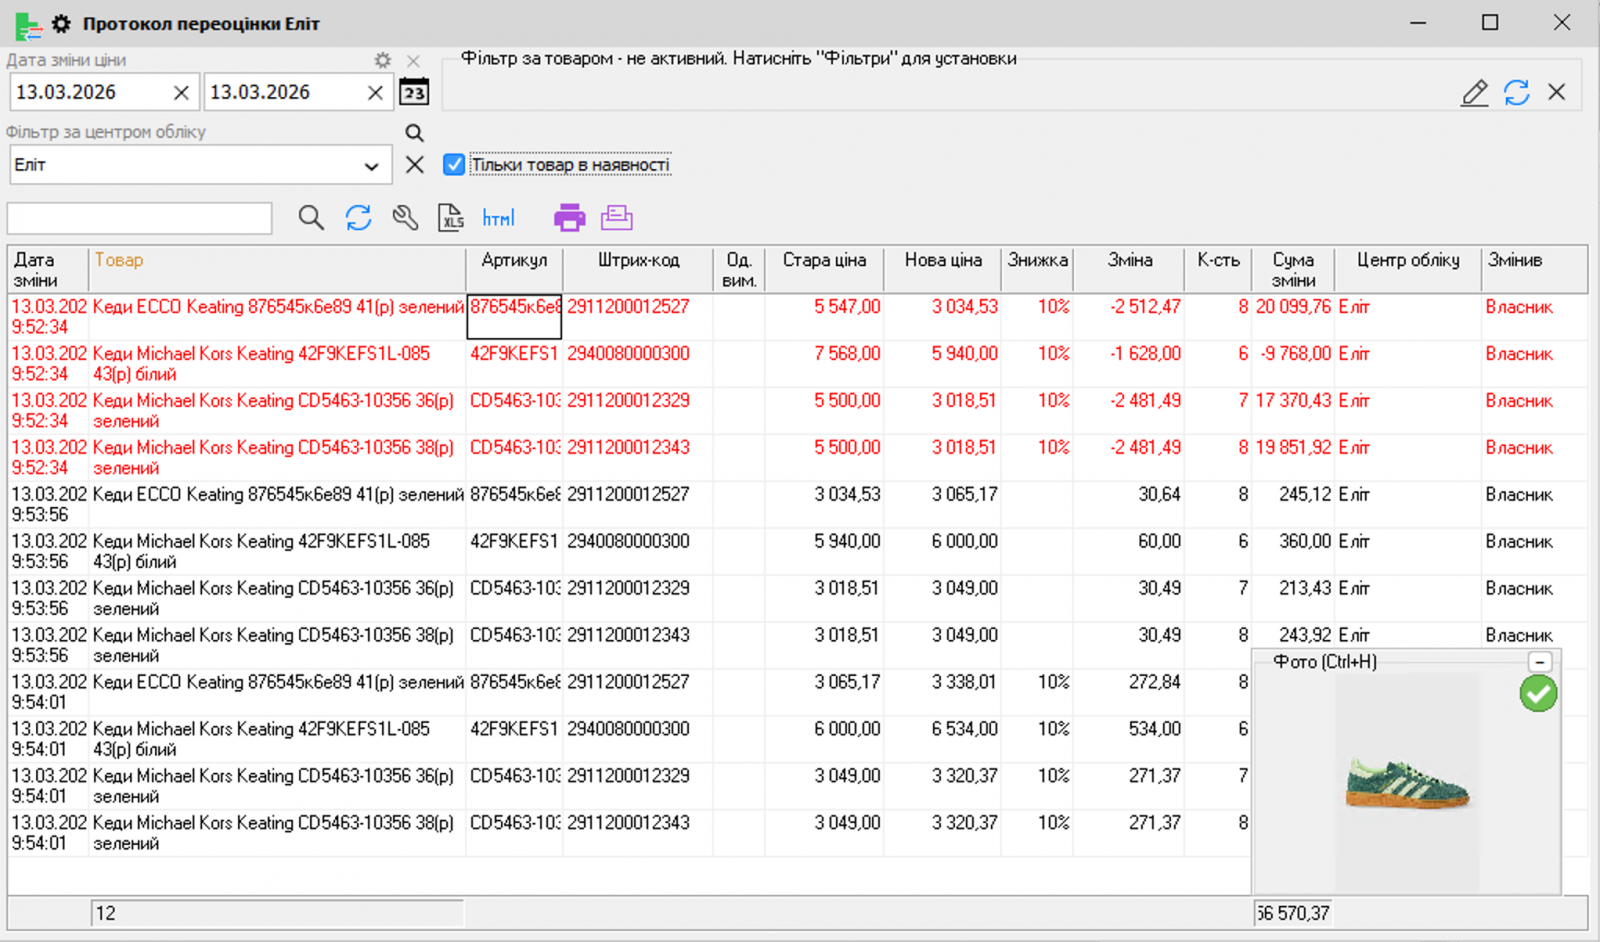Confirm photo with the green checkmark
Viewport: 1600px width, 942px height.
coord(1538,693)
